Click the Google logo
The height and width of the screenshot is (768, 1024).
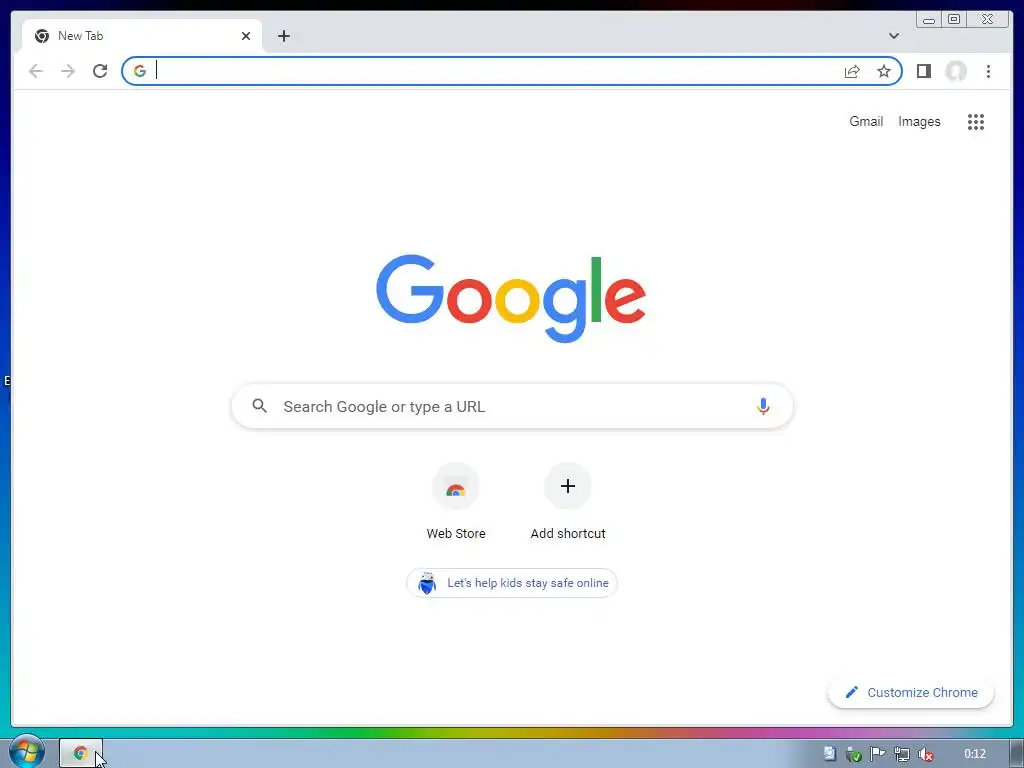(x=511, y=298)
